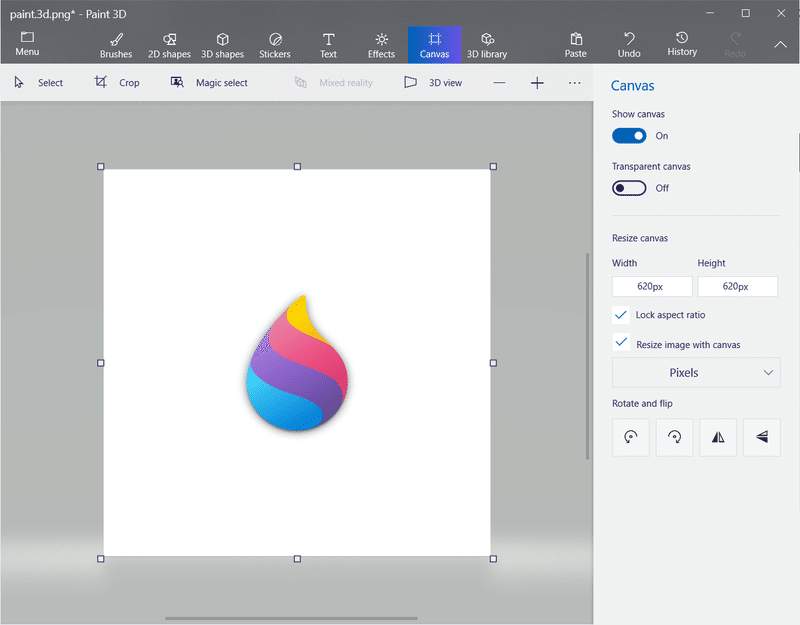
Task: Select the Brushes tool
Action: click(116, 45)
